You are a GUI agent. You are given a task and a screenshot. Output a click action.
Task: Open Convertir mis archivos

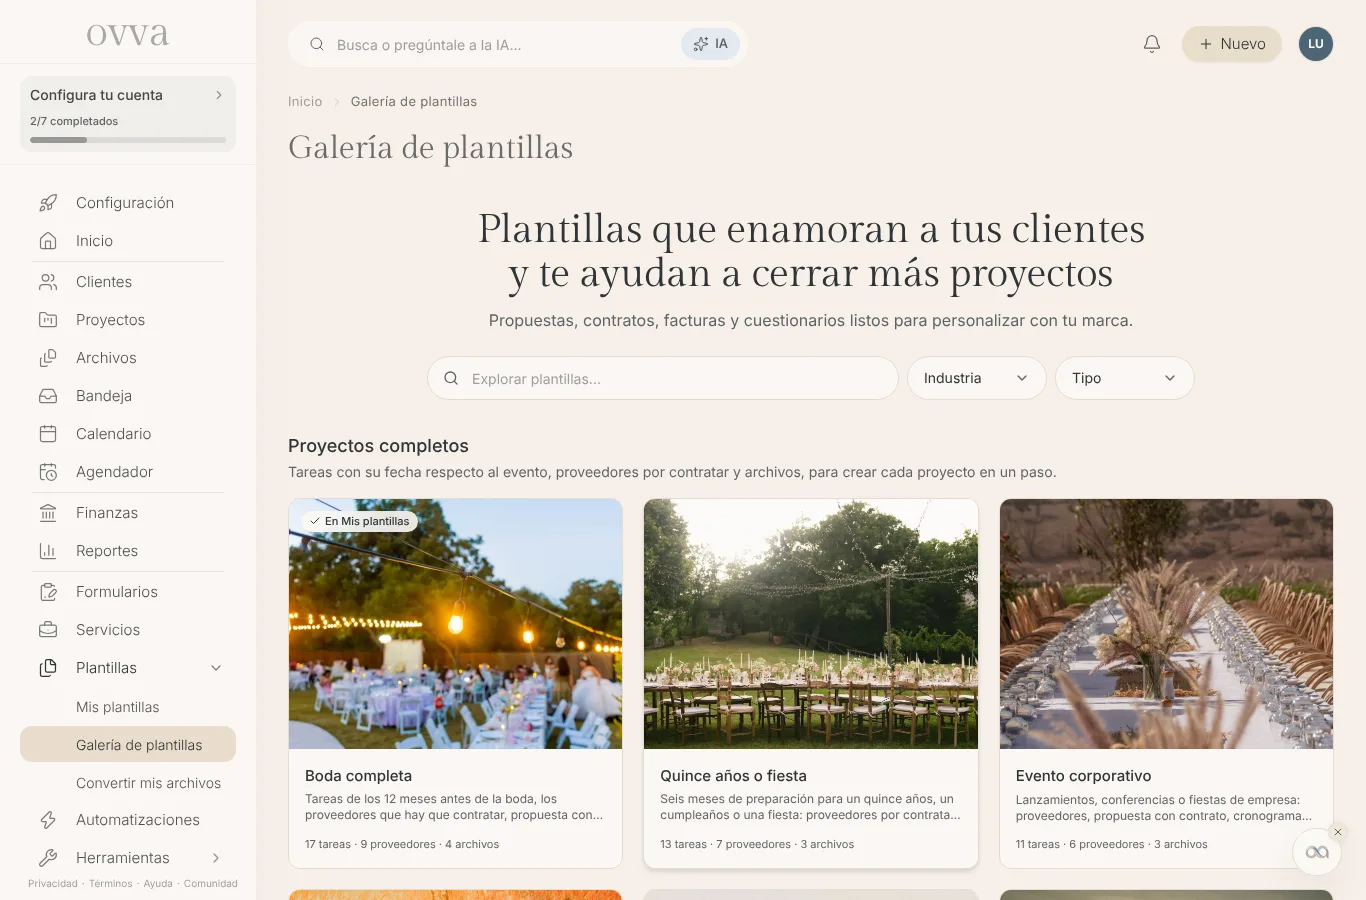149,783
